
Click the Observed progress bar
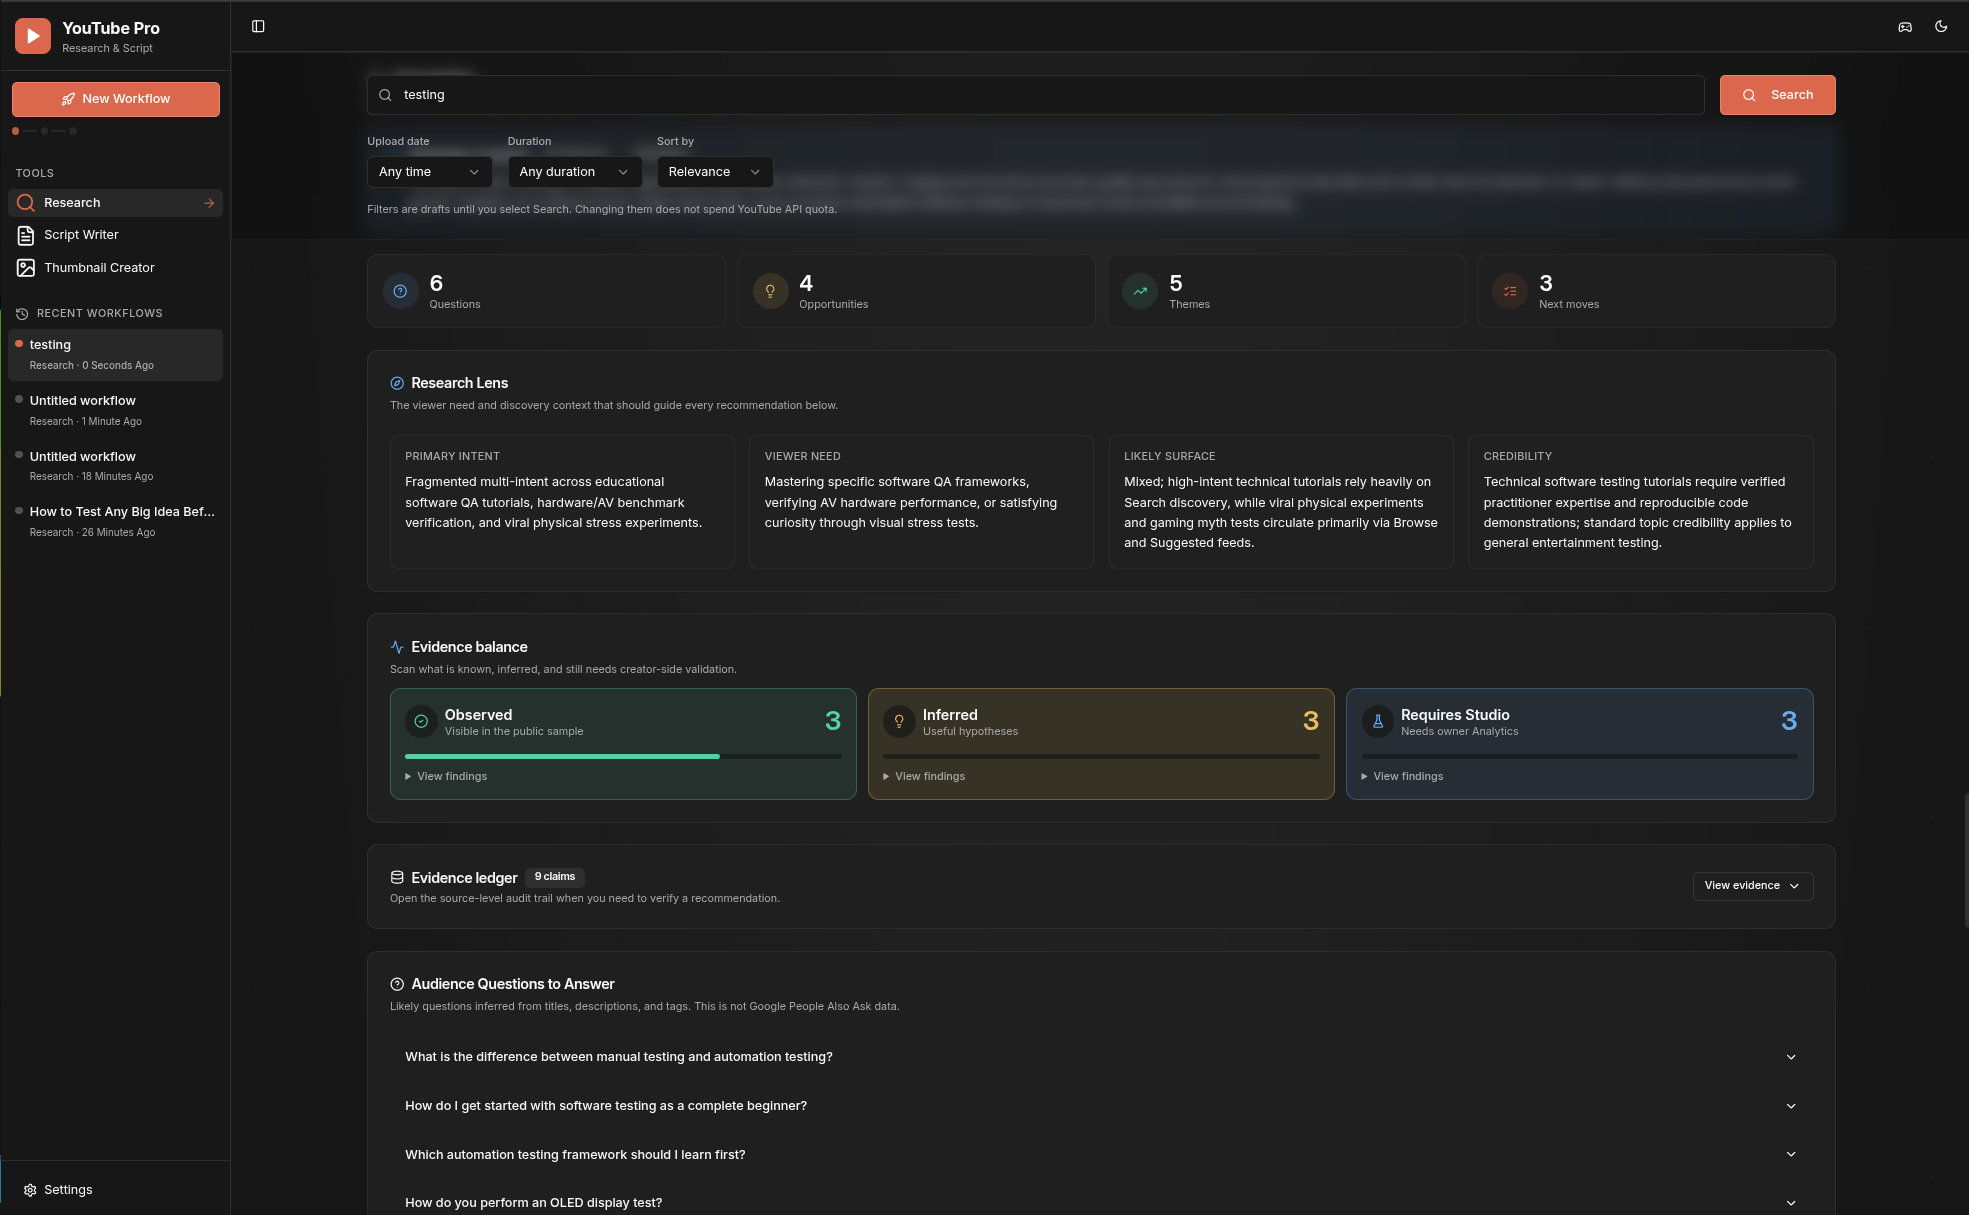pyautogui.click(x=623, y=757)
